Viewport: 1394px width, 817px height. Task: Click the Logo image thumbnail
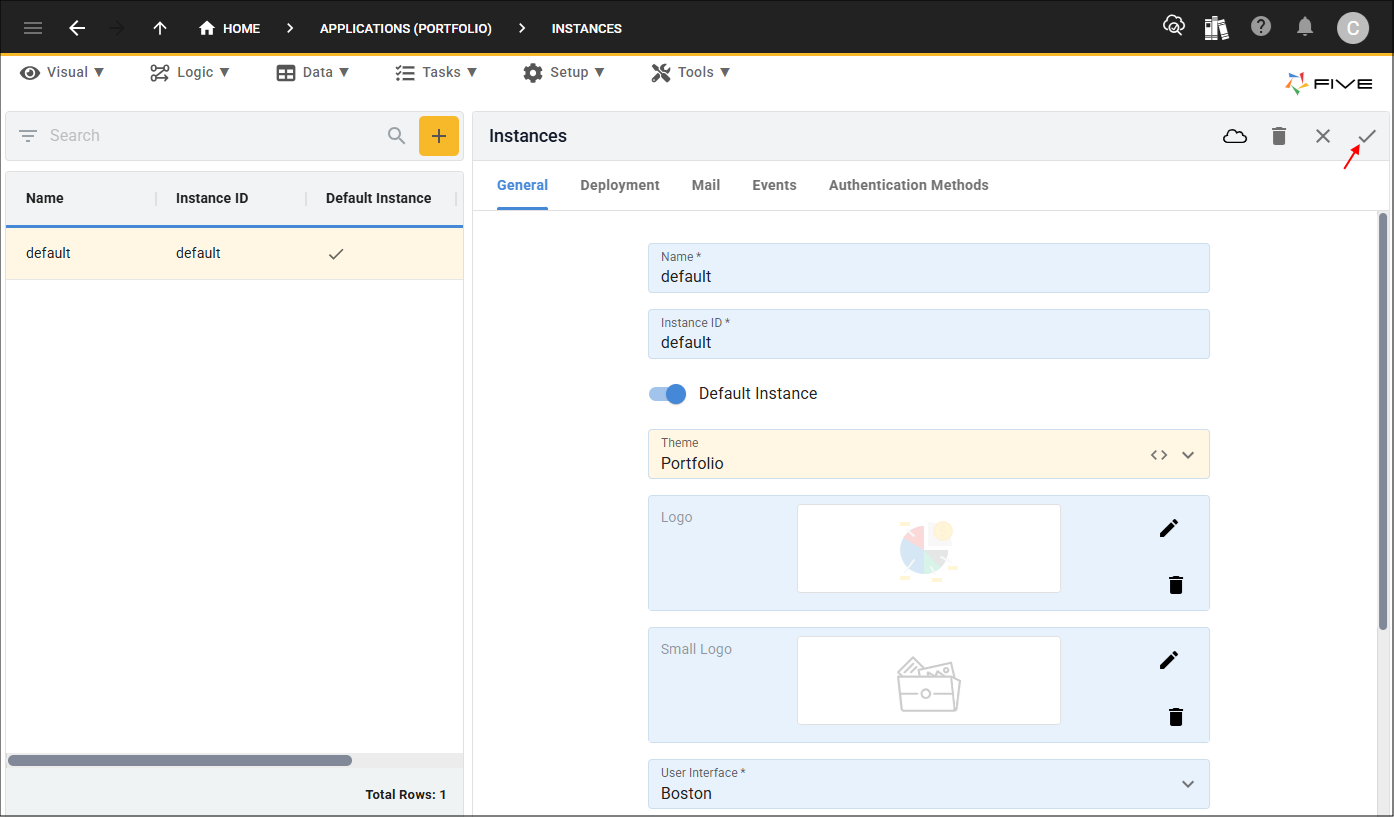929,549
